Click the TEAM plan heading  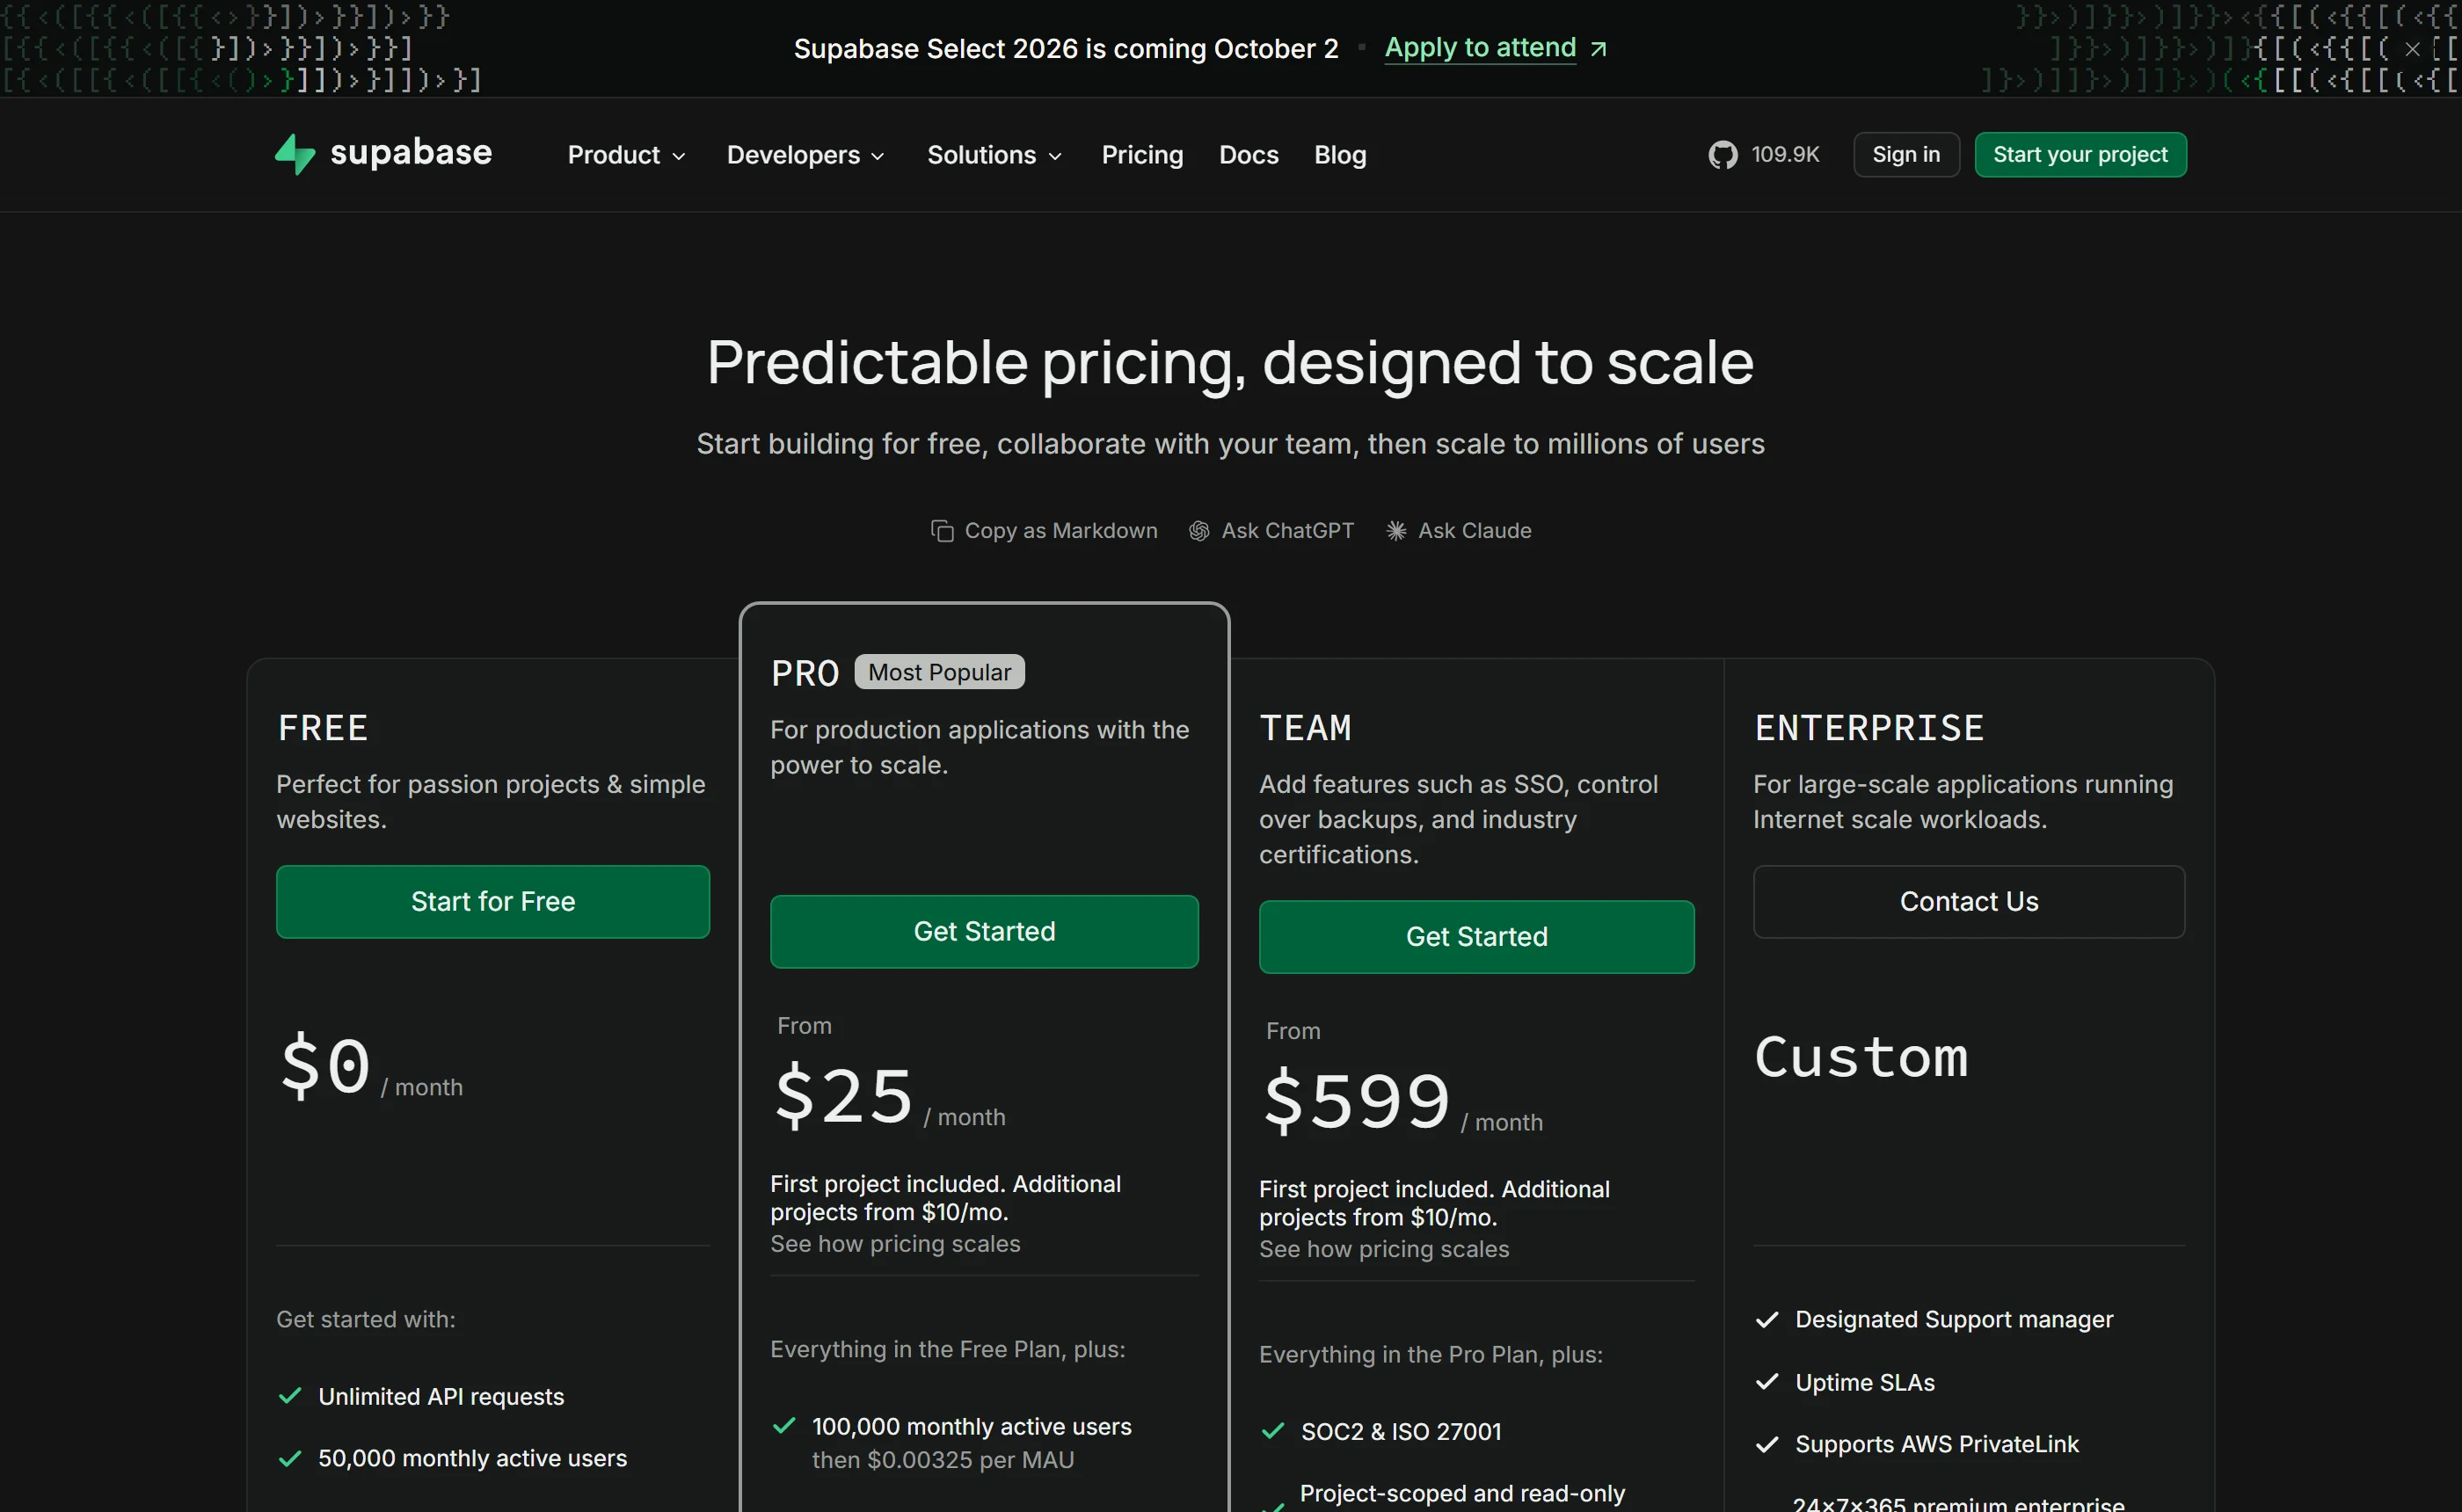(1305, 728)
